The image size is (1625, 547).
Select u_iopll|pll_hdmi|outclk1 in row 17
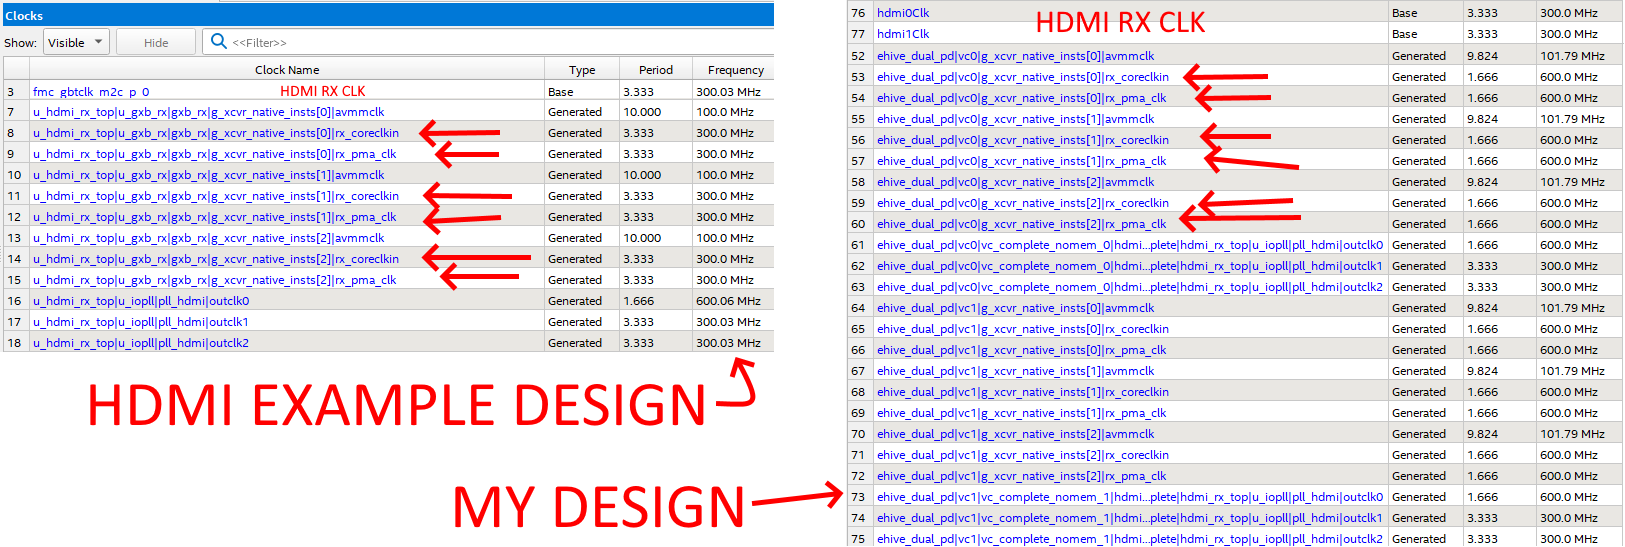pyautogui.click(x=141, y=322)
